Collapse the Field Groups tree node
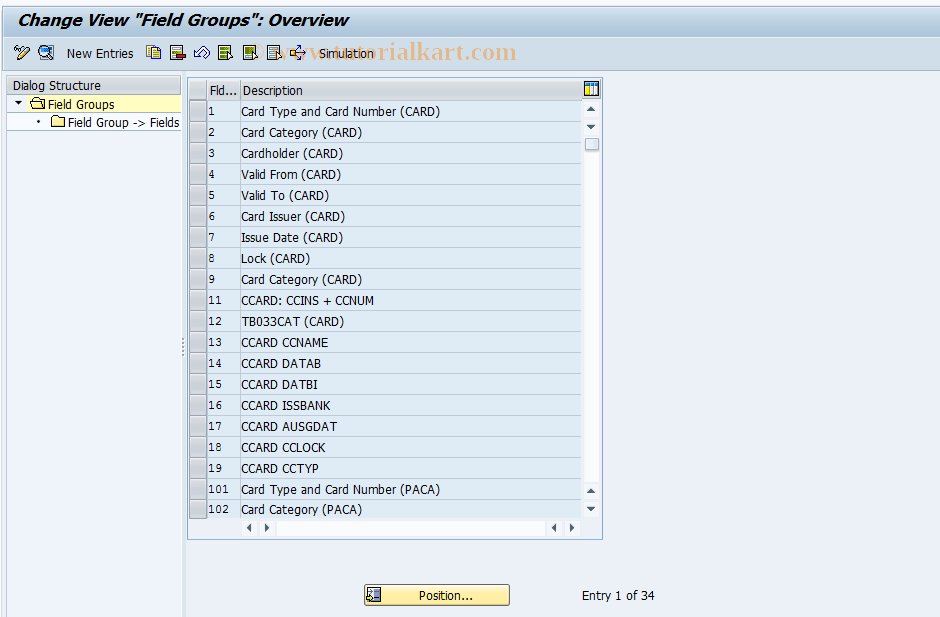Viewport: 940px width, 617px height. tap(18, 103)
